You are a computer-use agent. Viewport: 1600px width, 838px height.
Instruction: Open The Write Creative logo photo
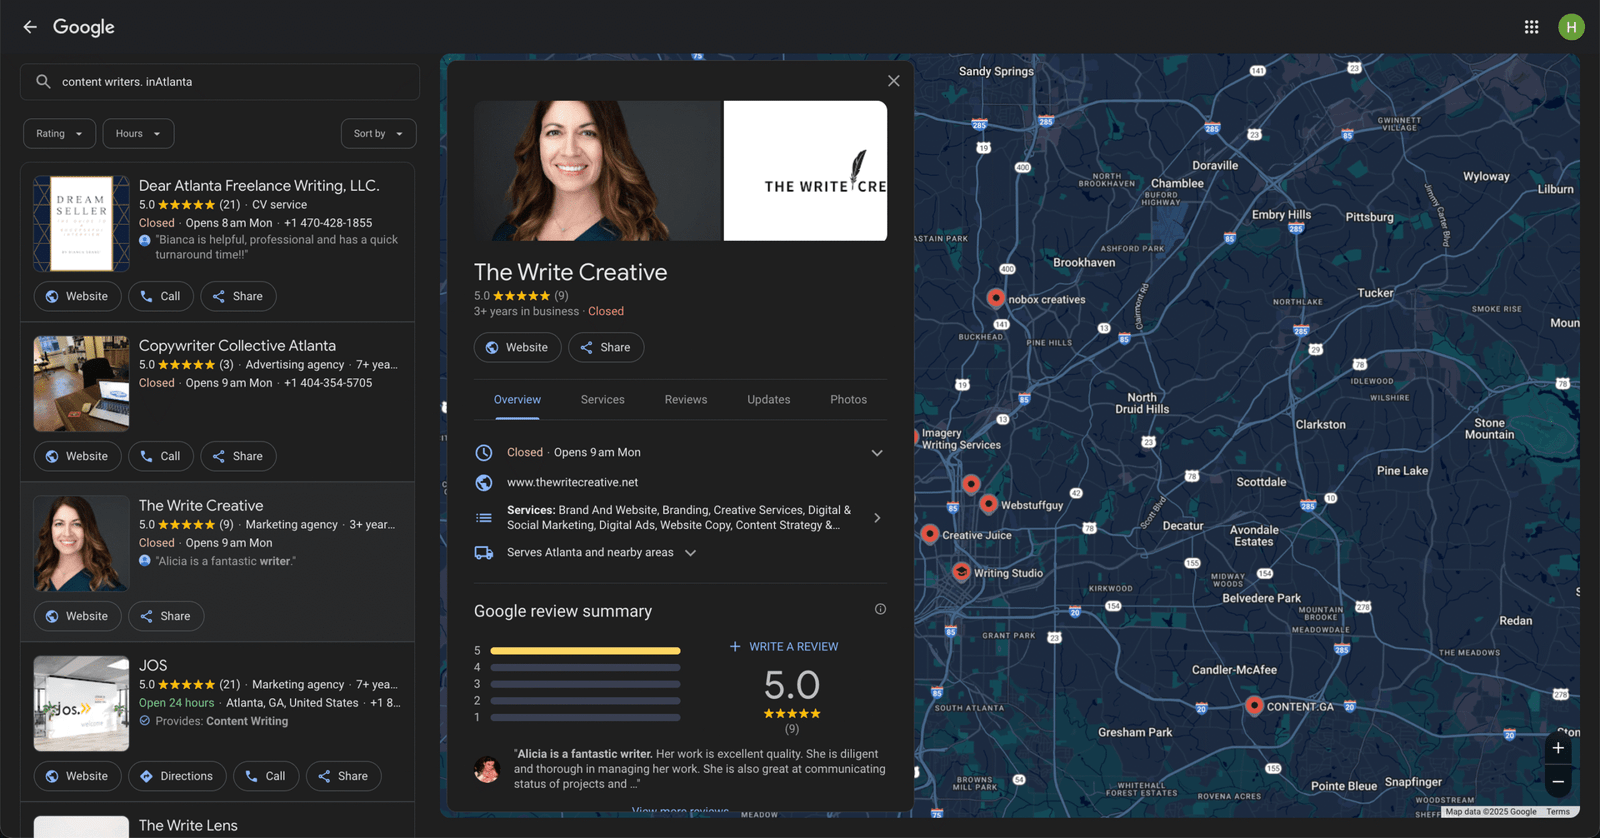coord(805,171)
